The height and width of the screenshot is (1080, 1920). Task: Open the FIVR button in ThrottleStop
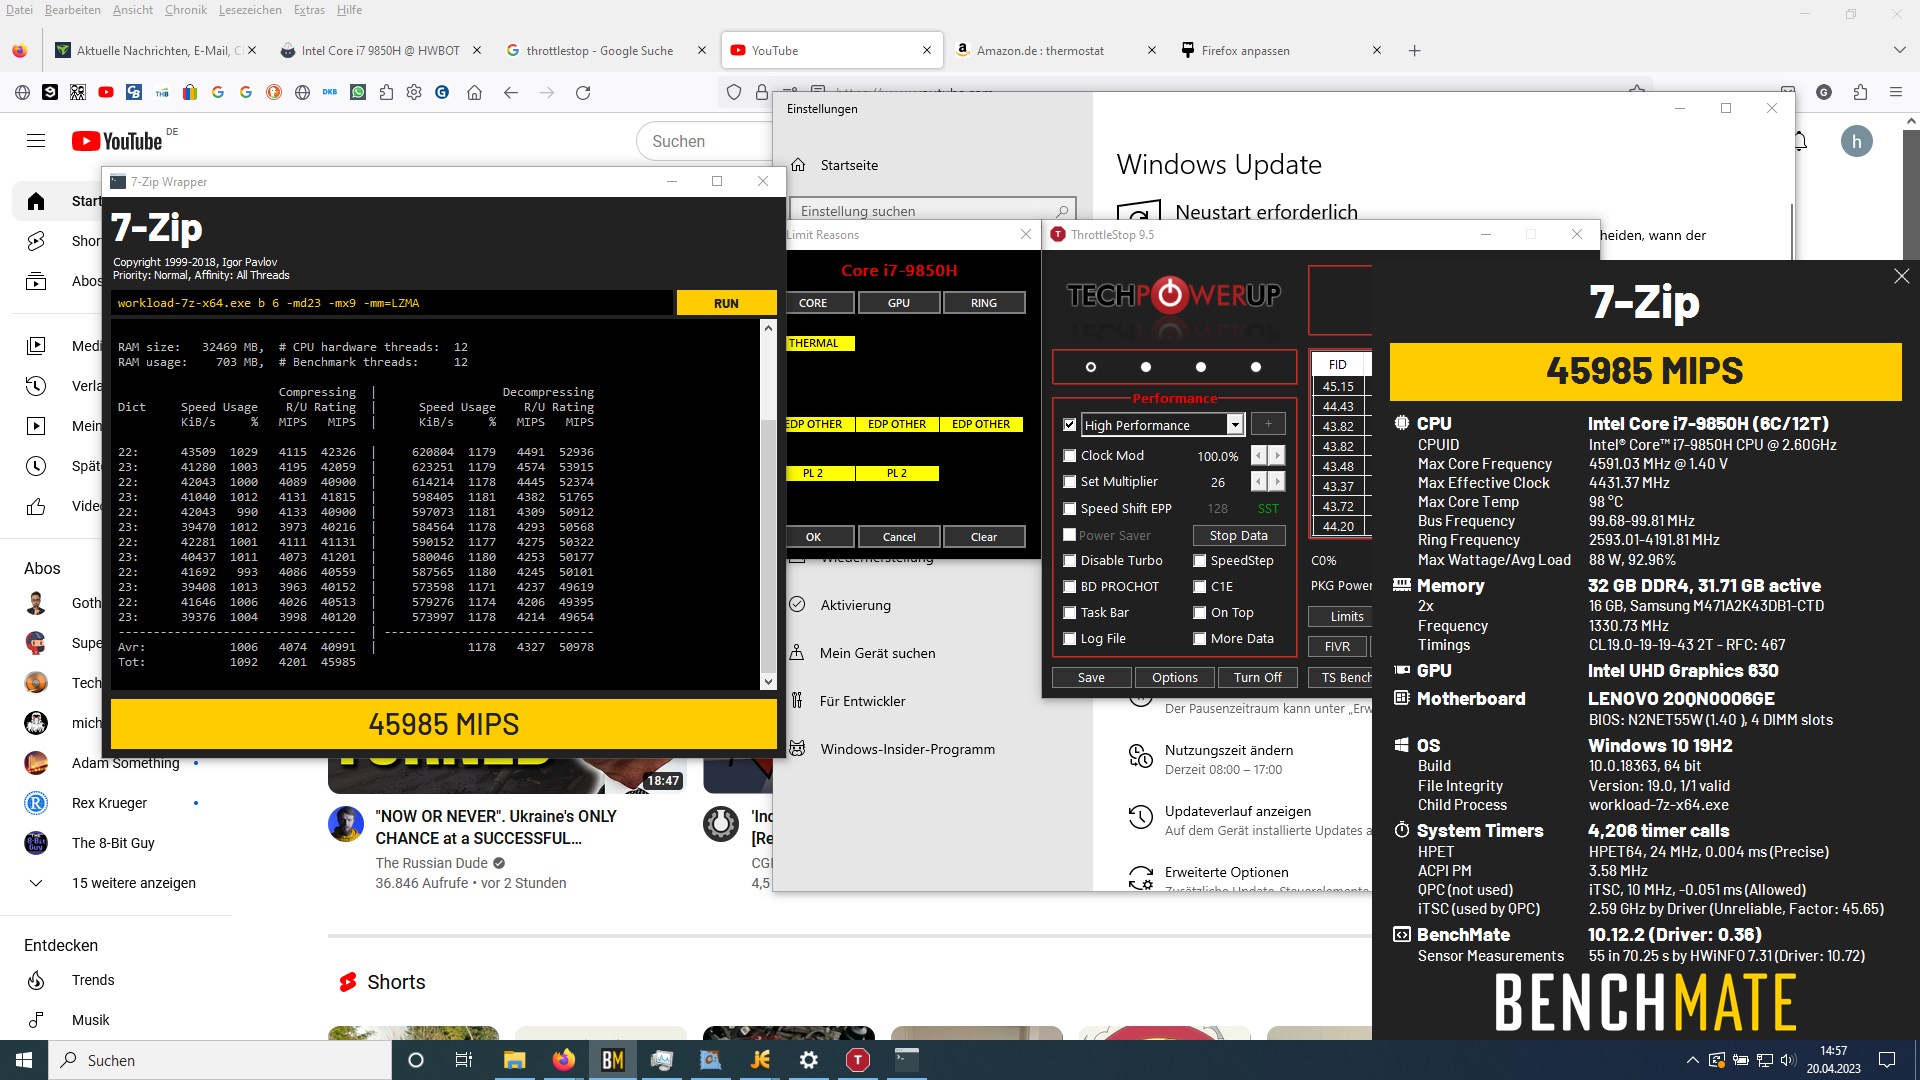pos(1337,646)
